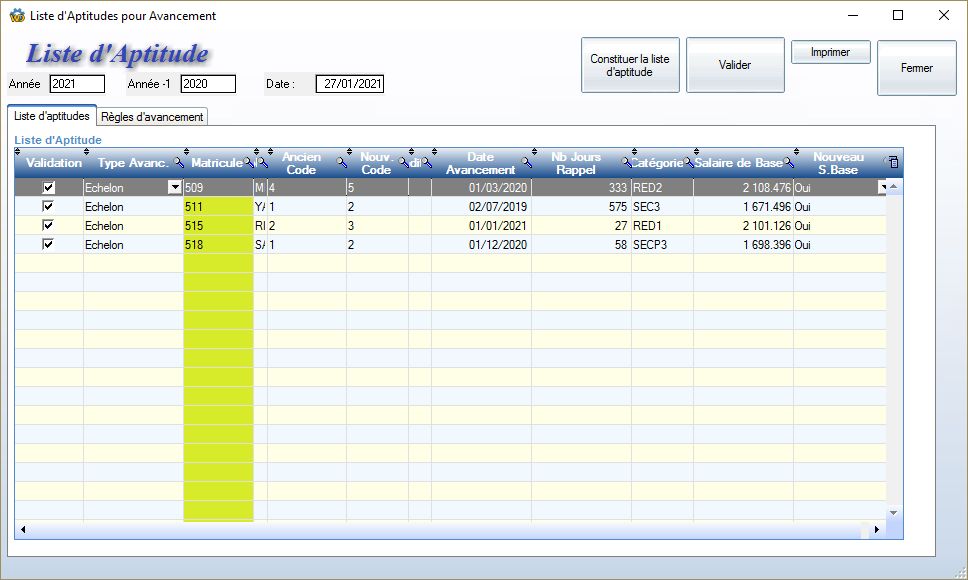Open the Echelon dropdown in first row
The image size is (968, 580).
(175, 188)
